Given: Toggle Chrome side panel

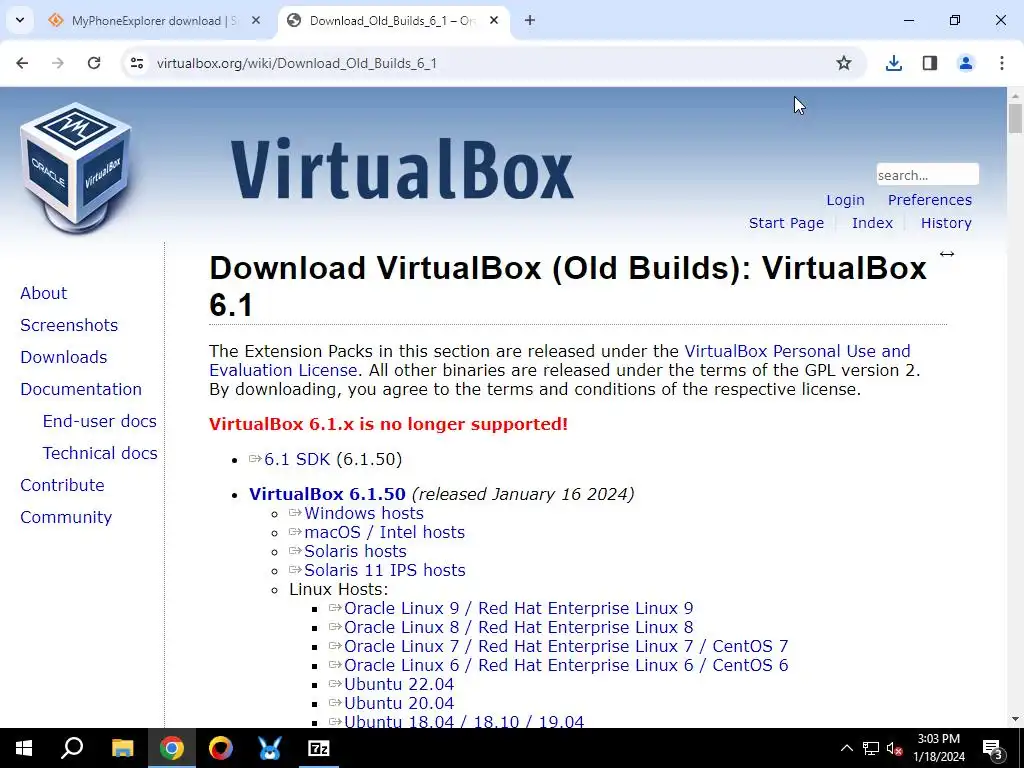Looking at the screenshot, I should point(930,63).
